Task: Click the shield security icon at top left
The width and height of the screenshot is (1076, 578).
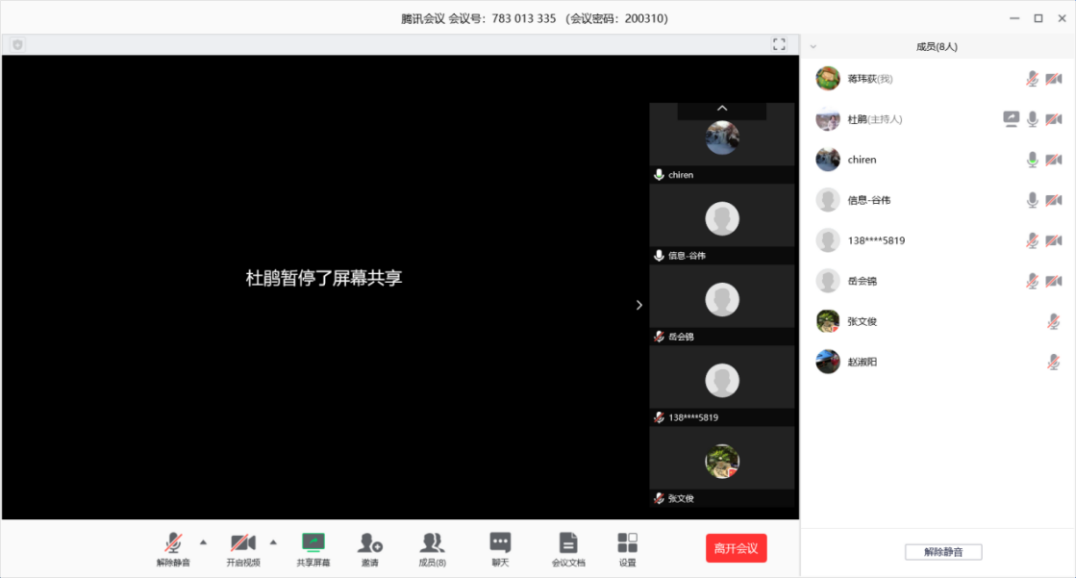Action: coord(17,45)
